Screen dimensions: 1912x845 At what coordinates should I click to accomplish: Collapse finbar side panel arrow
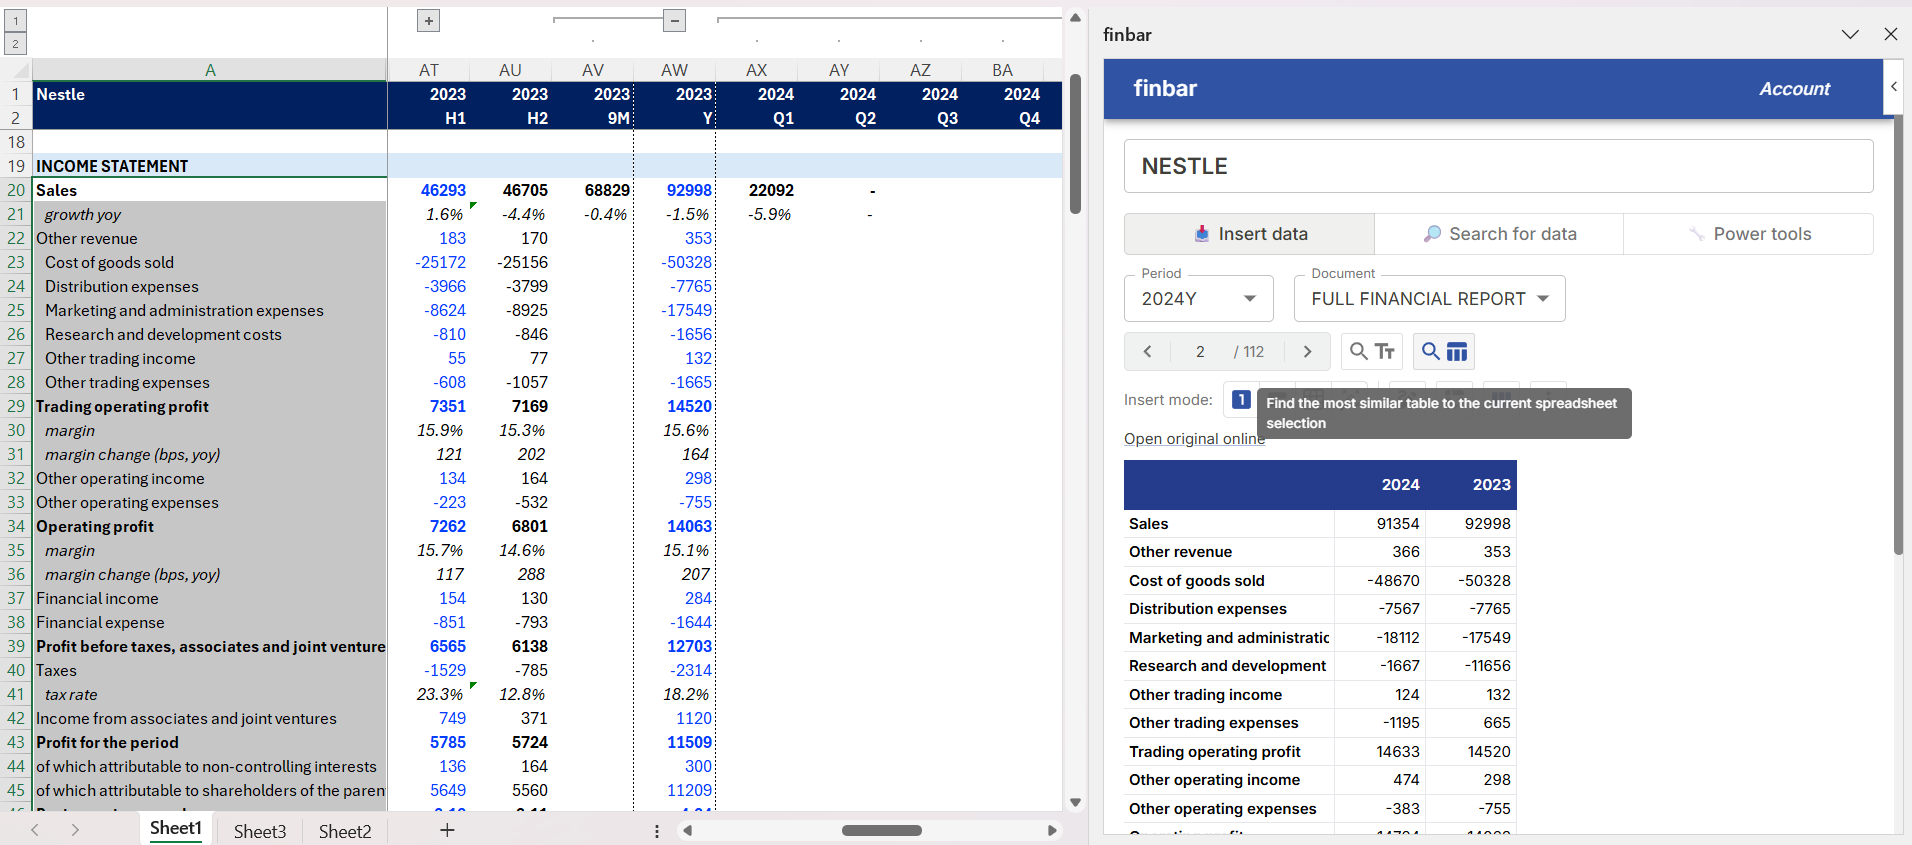pos(1893,87)
